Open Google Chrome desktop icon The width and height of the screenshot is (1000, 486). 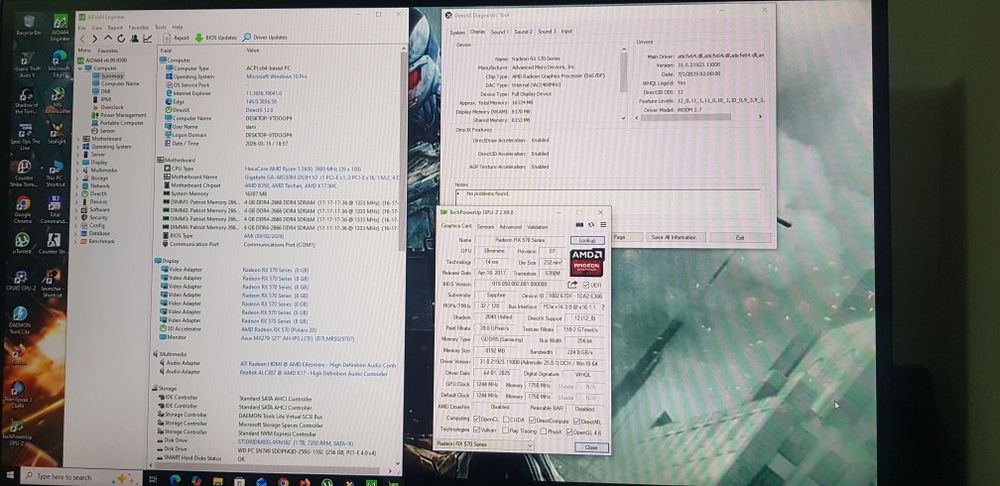coord(23,209)
